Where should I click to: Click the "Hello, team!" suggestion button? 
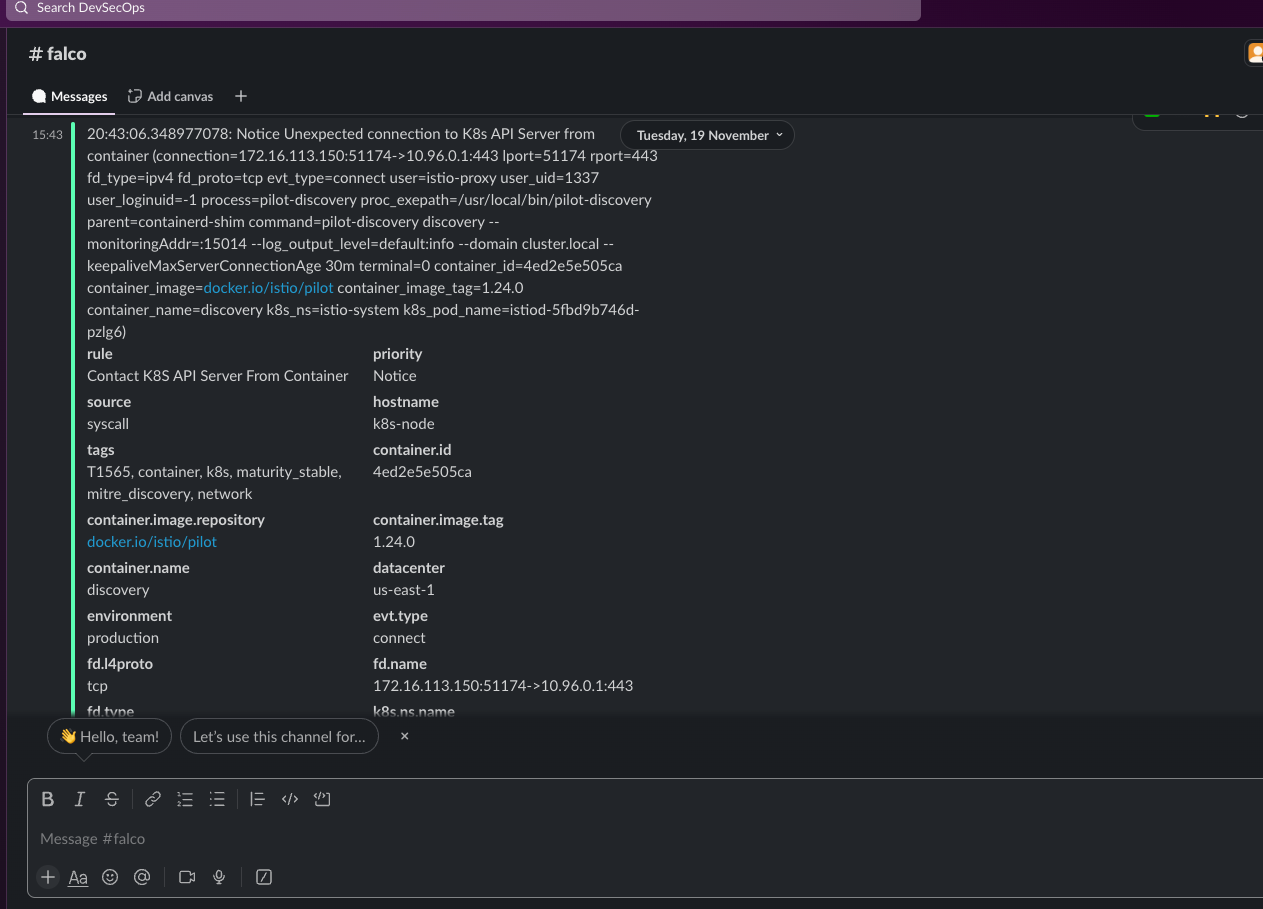(x=110, y=737)
